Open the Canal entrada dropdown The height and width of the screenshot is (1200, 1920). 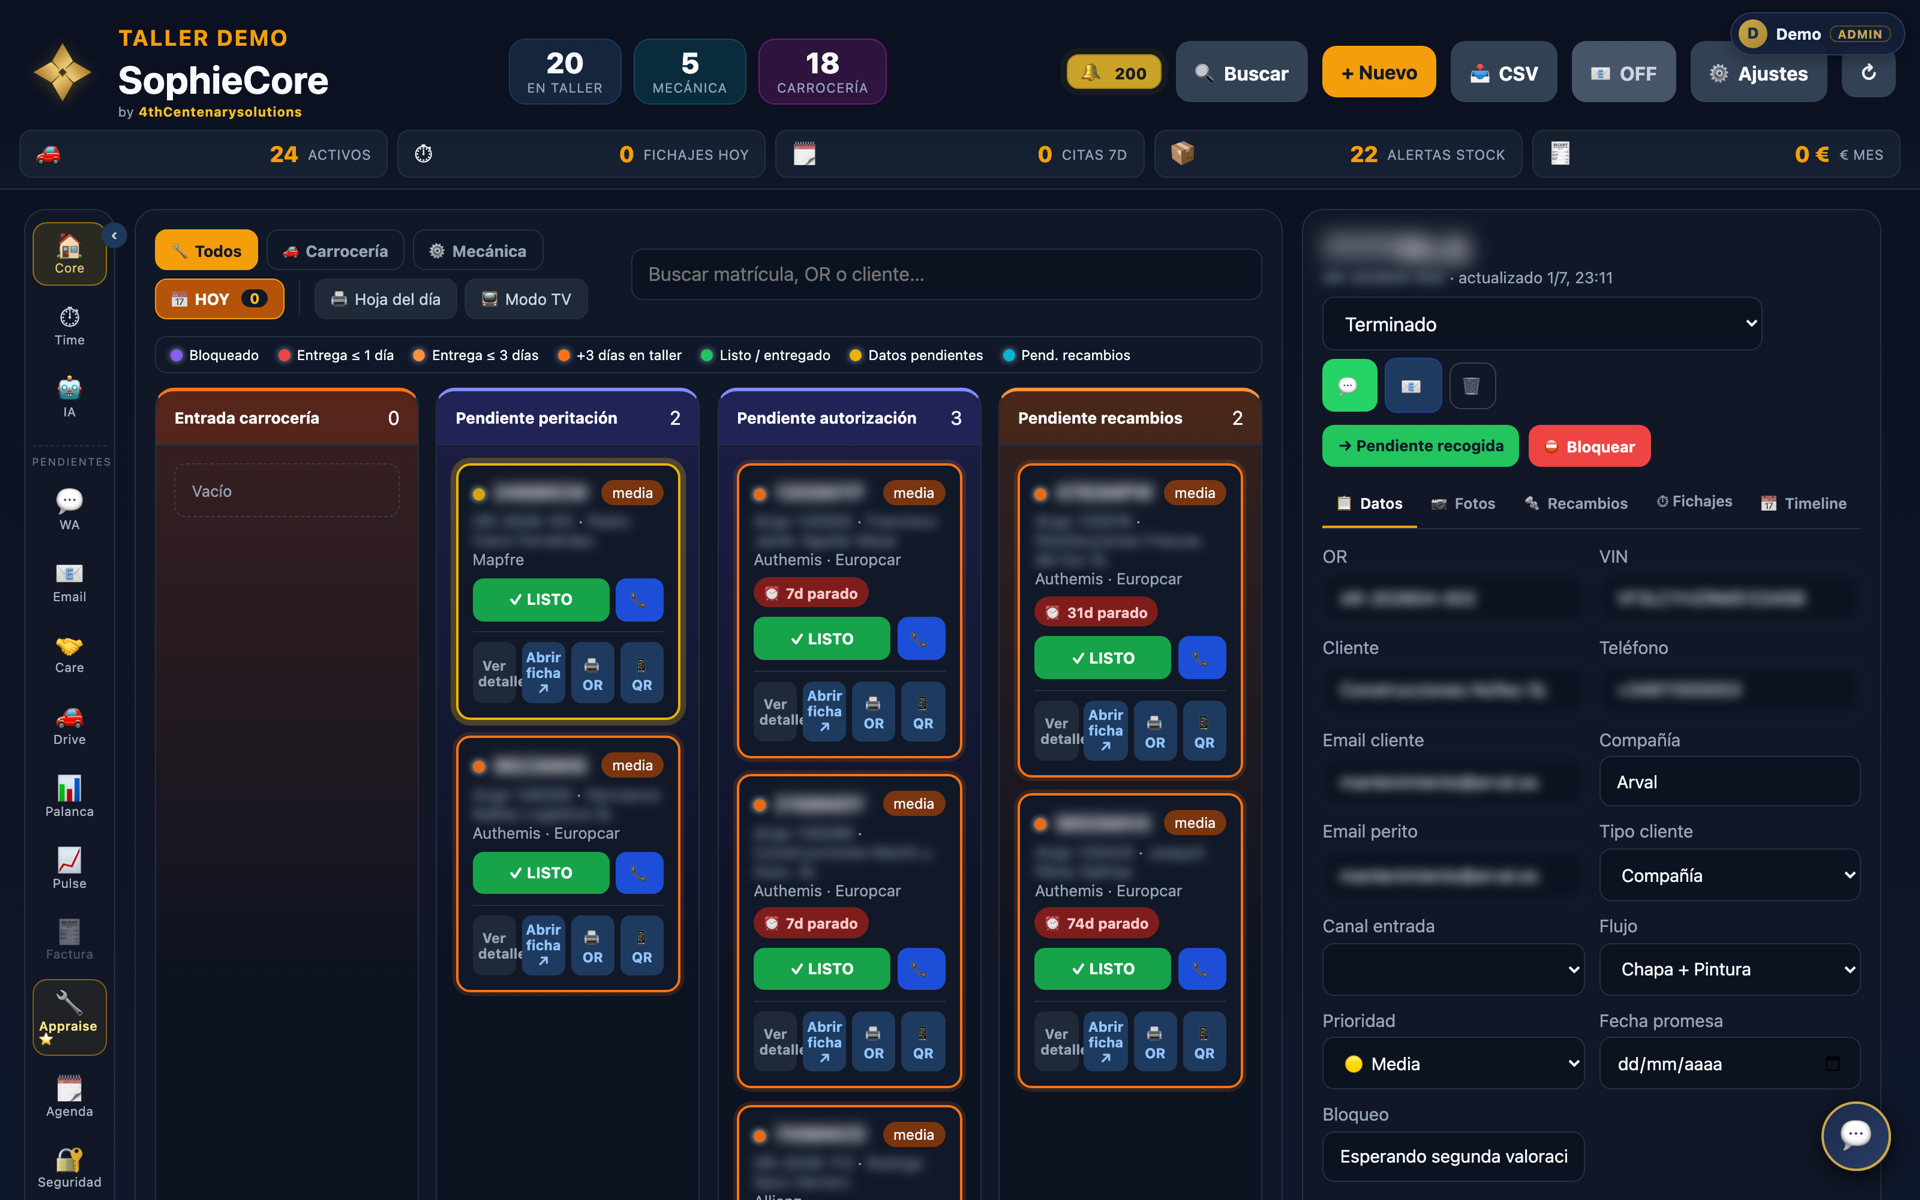point(1453,969)
